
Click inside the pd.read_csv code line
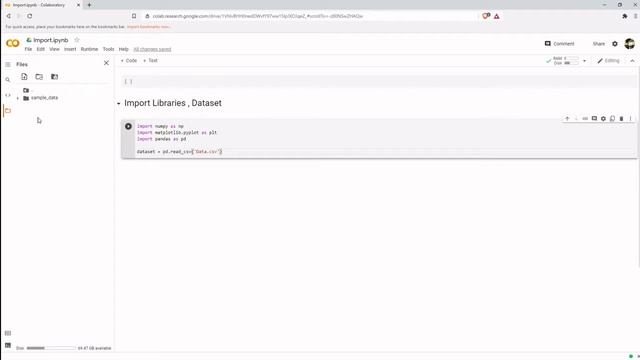point(179,152)
